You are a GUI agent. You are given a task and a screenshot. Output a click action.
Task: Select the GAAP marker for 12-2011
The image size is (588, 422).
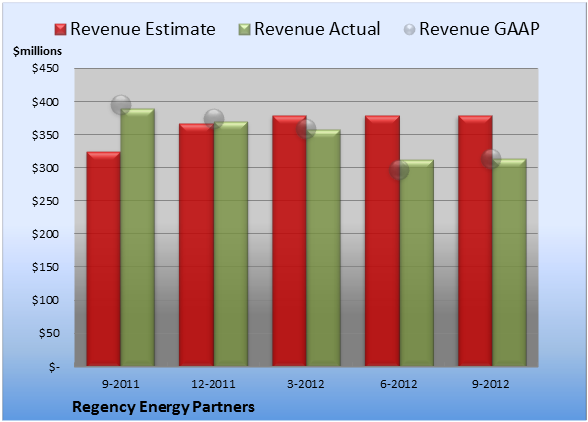tap(214, 119)
